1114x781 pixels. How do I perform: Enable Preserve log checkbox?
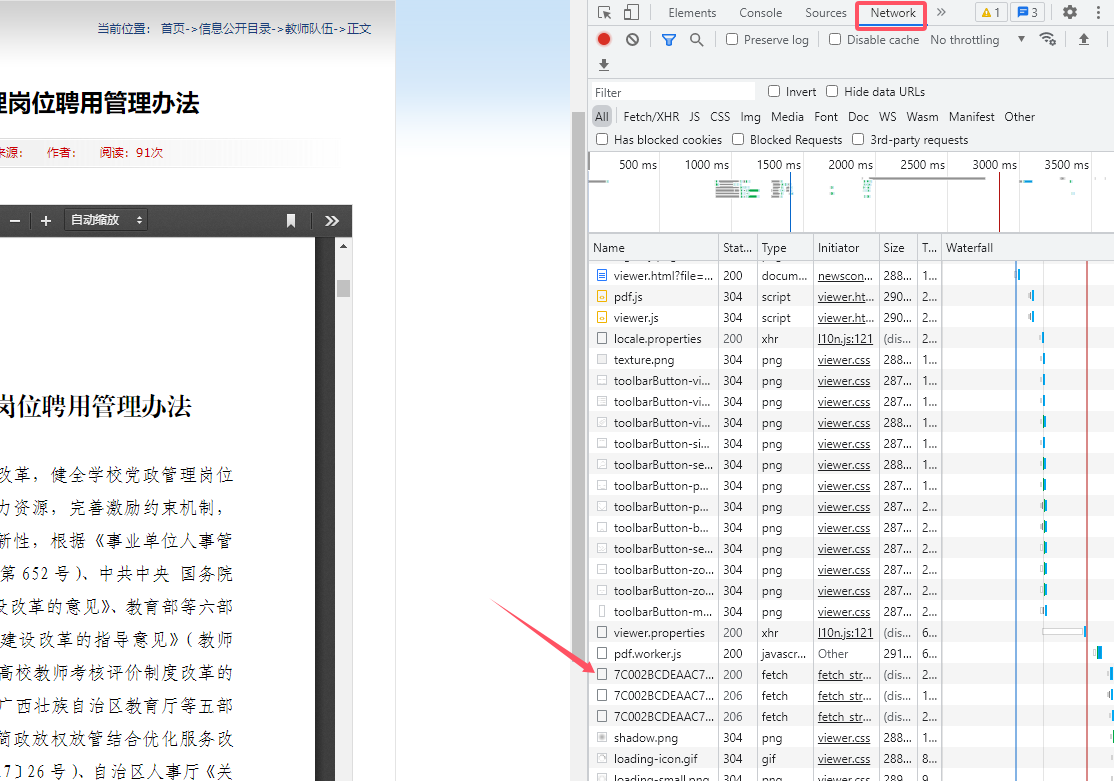(732, 40)
